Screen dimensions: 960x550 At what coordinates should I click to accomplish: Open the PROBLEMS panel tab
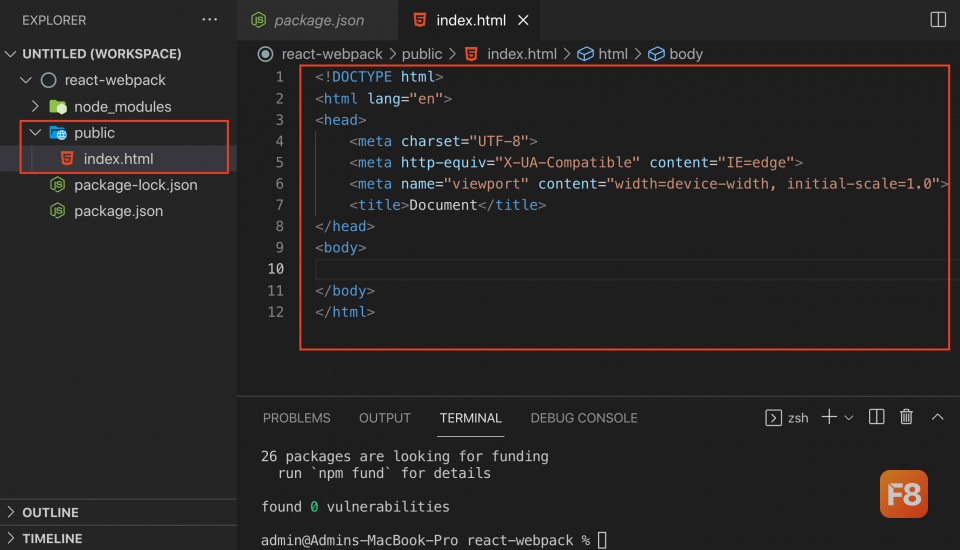pos(296,418)
